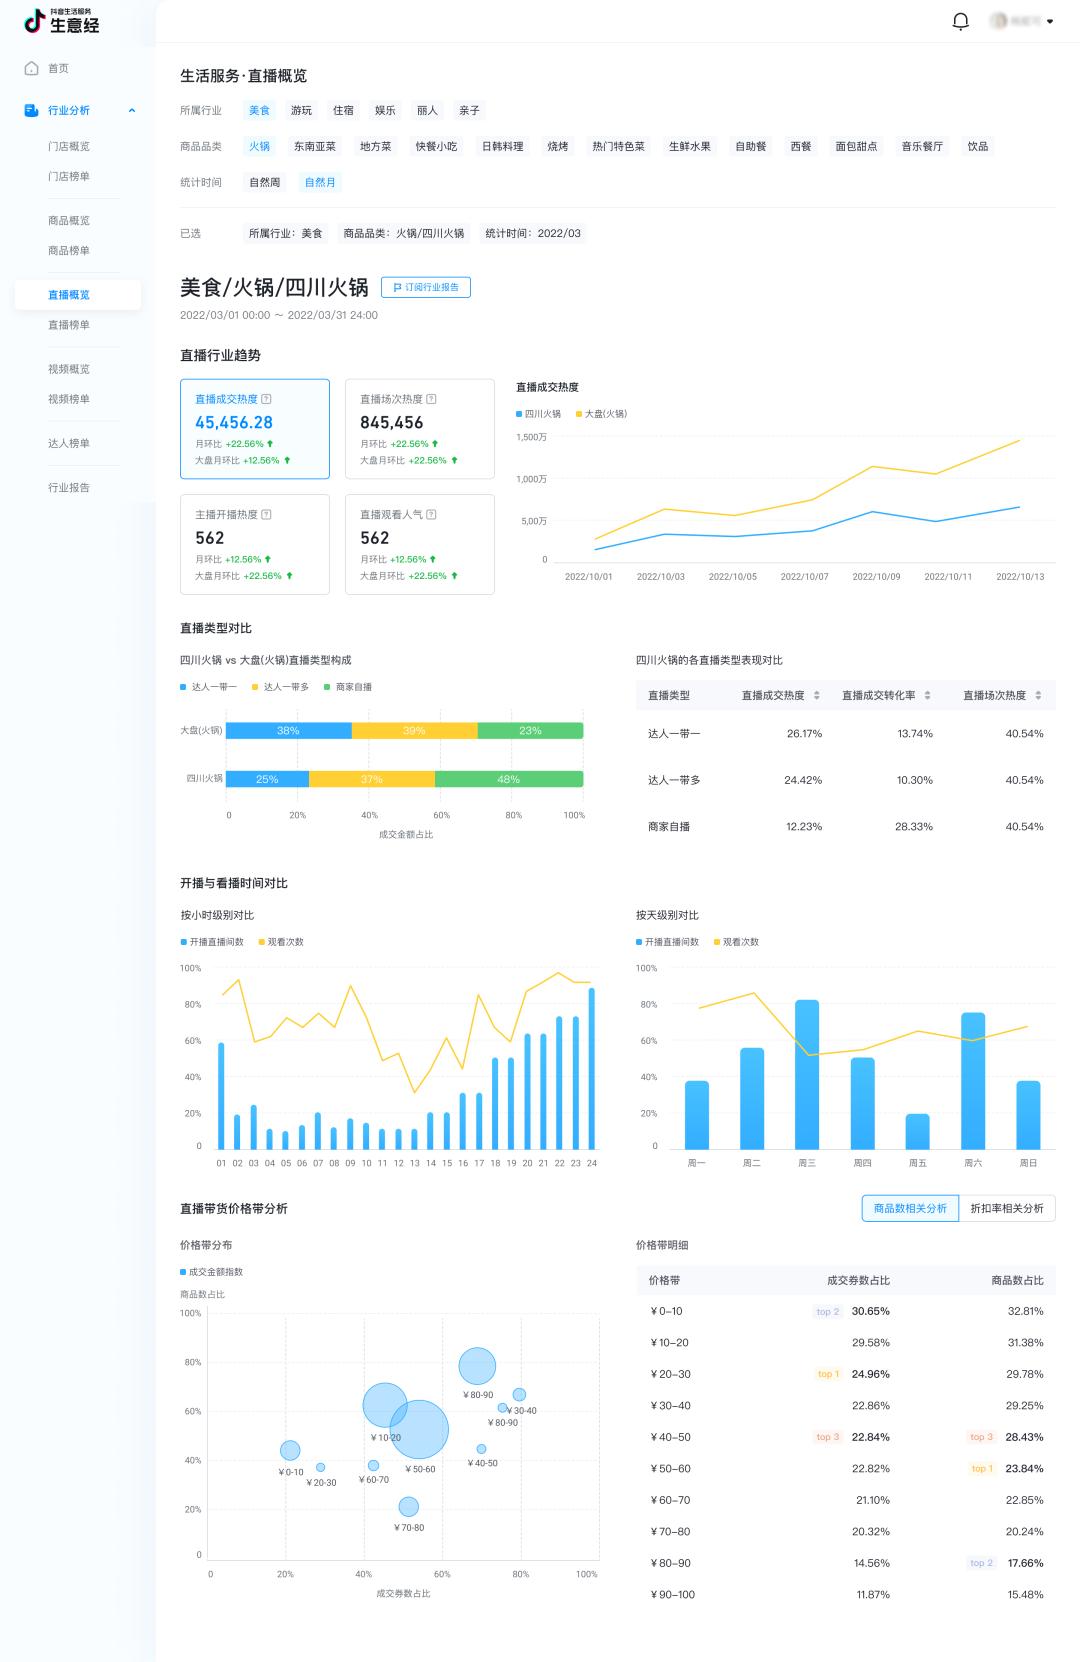Screen dimensions: 1080x1662
Task: Open 直播榜单 in sidebar
Action: [x=69, y=325]
